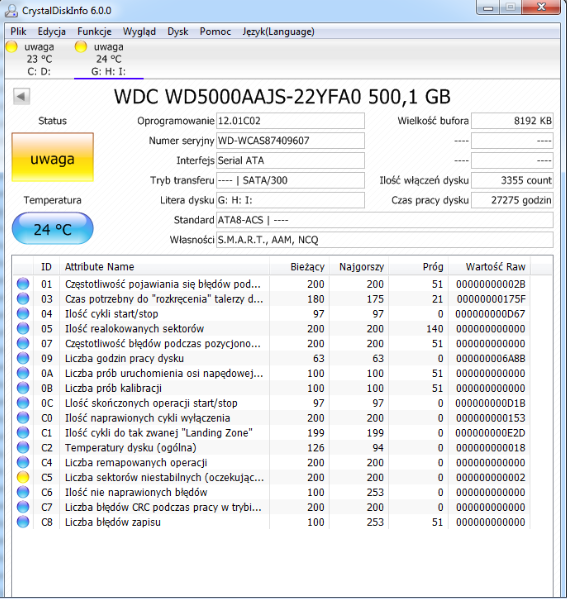Screen dimensions: 567x599
Task: Sort by the Bieżący column header
Action: [x=299, y=267]
